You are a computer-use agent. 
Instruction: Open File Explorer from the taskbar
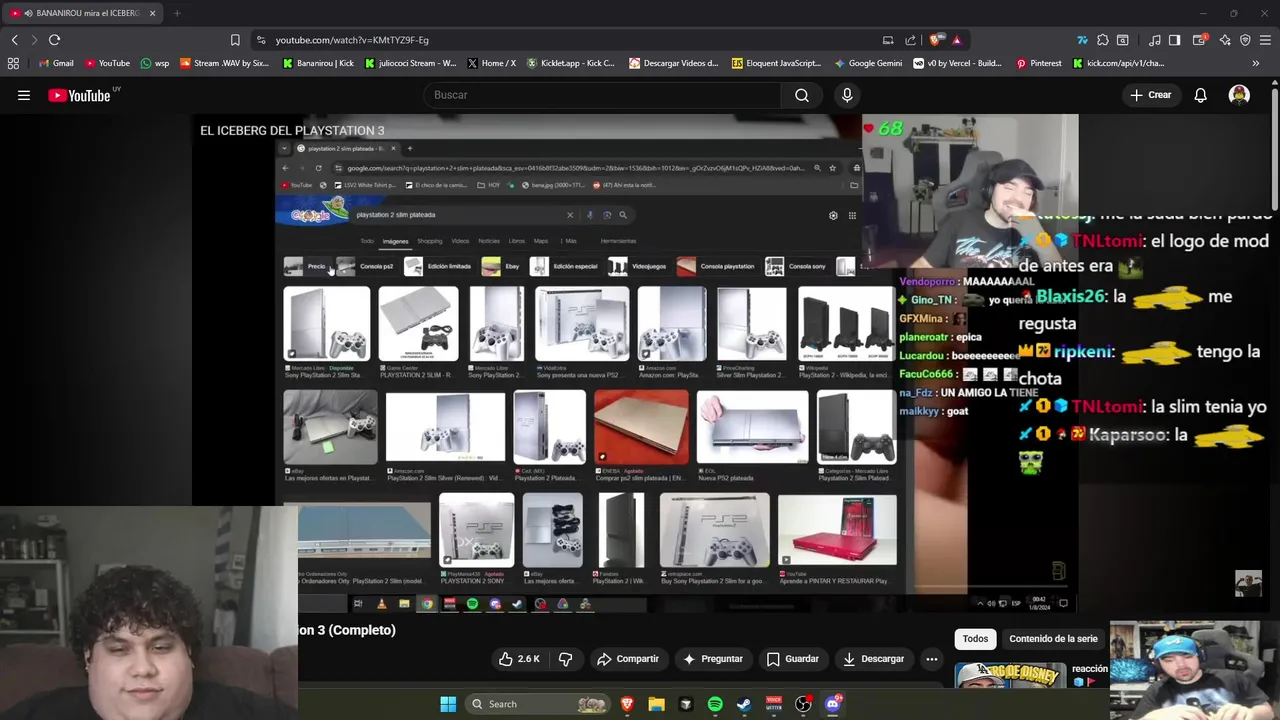coord(656,704)
